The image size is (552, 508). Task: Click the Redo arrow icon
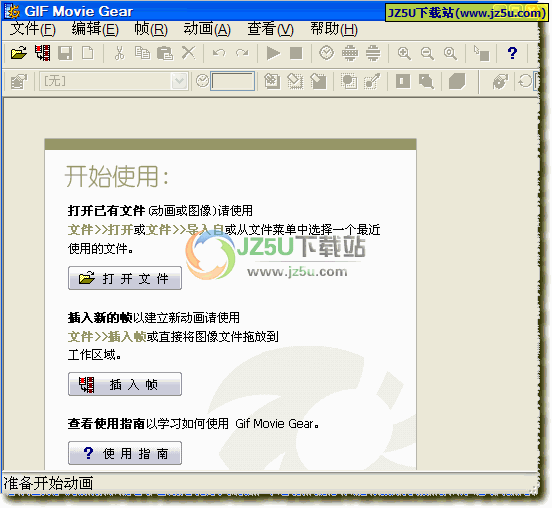[x=242, y=53]
